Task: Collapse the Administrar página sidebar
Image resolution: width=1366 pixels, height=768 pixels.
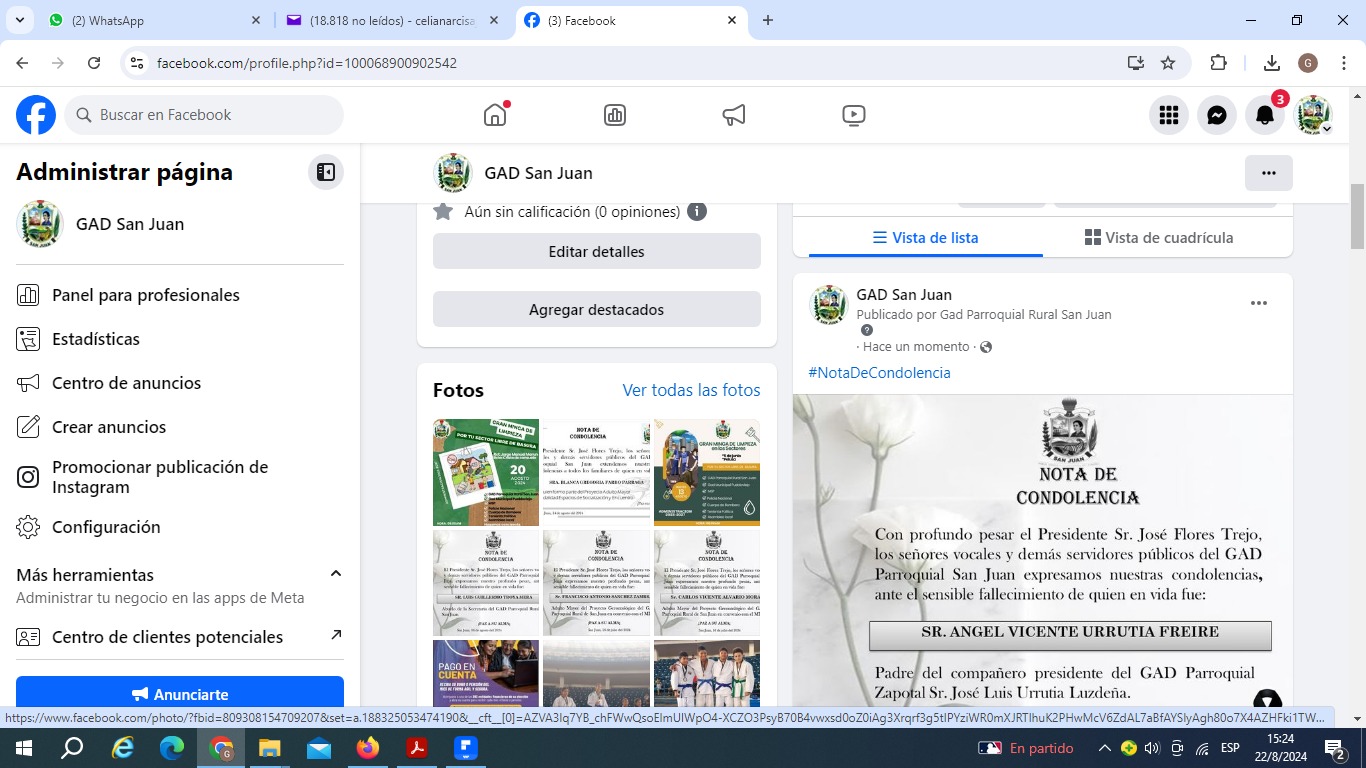Action: 326,172
